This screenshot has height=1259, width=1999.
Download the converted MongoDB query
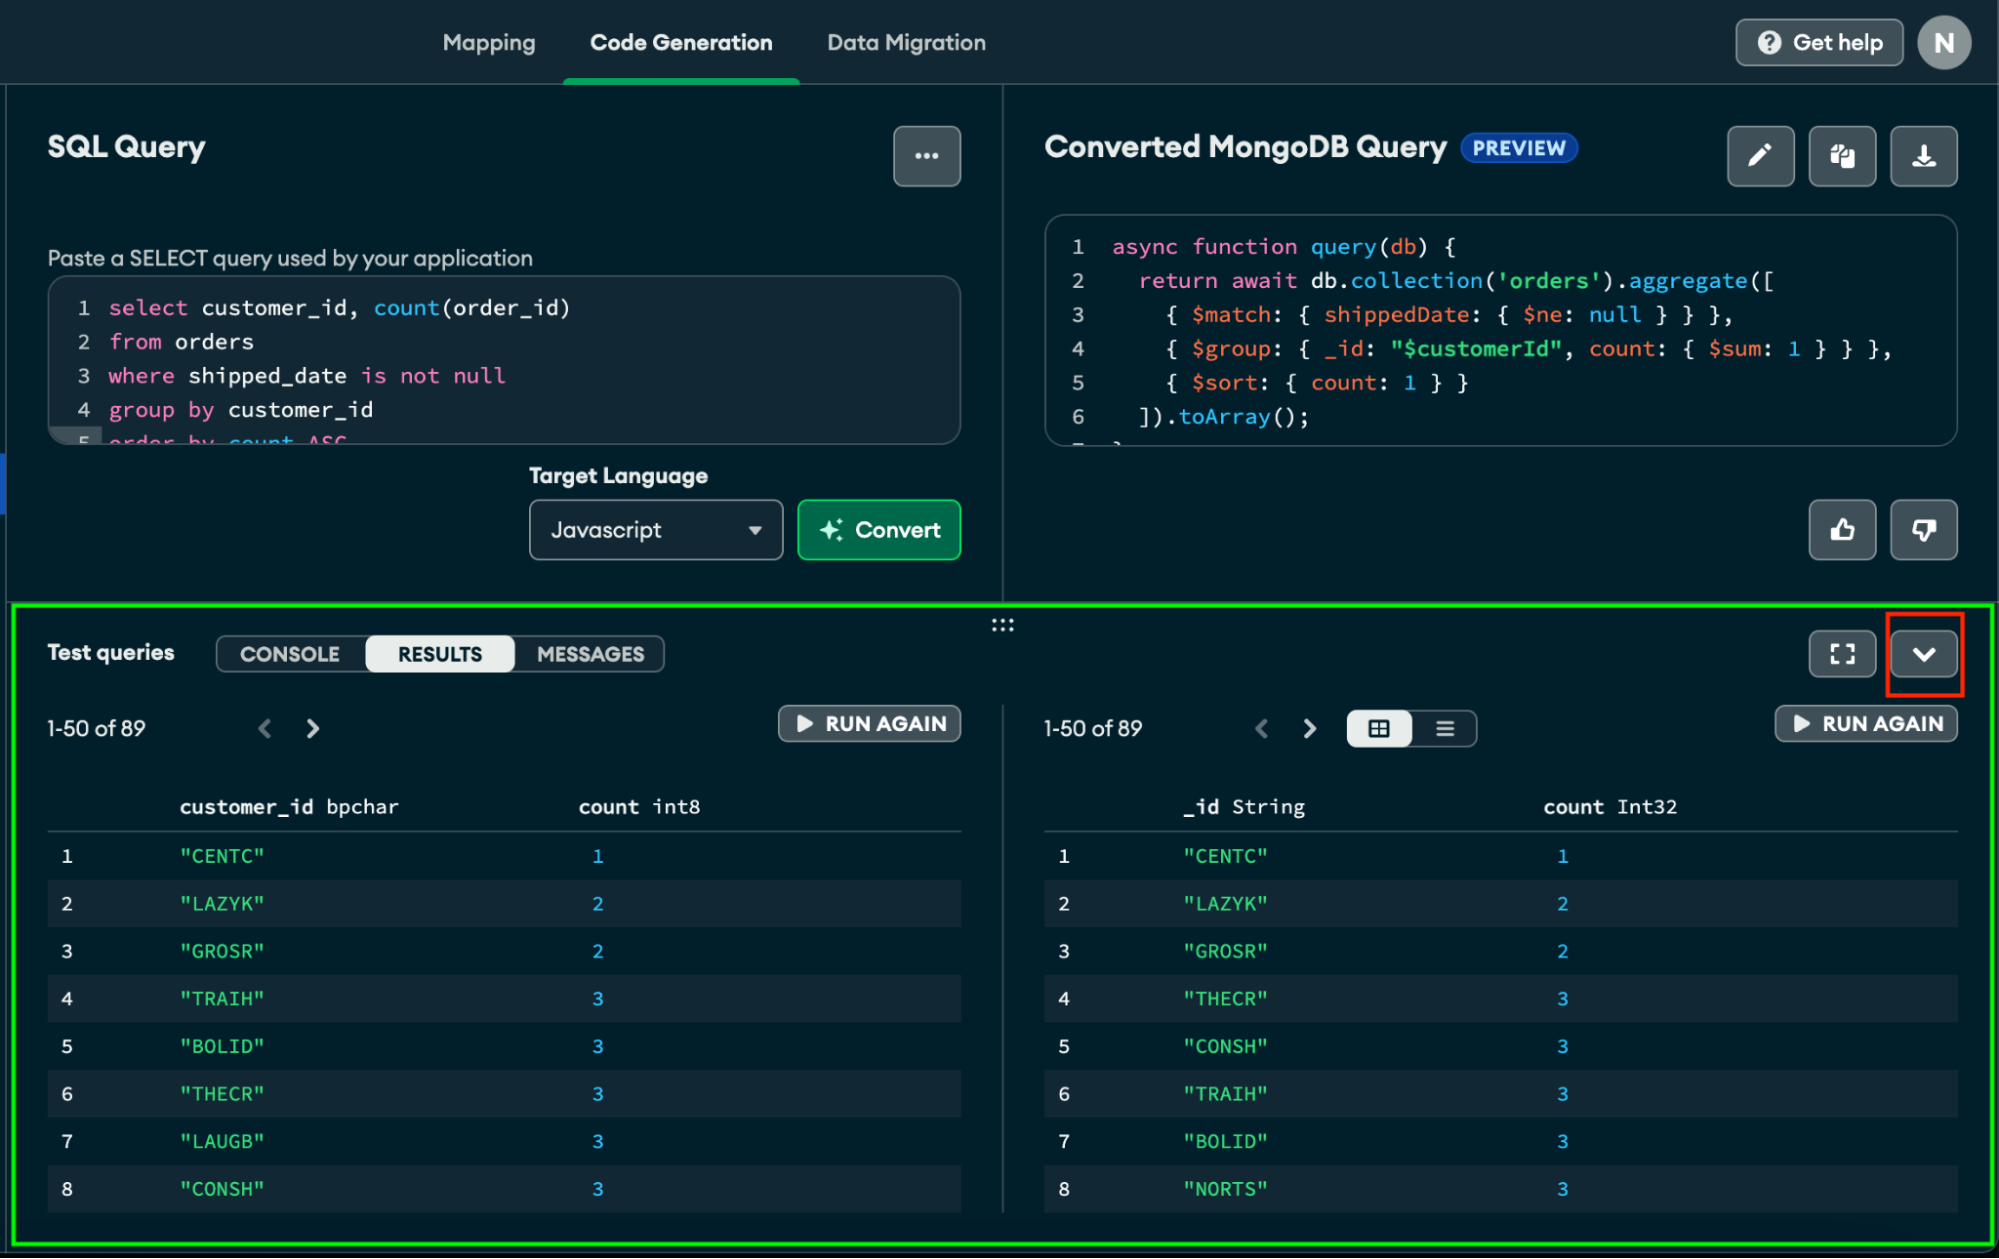(1923, 156)
